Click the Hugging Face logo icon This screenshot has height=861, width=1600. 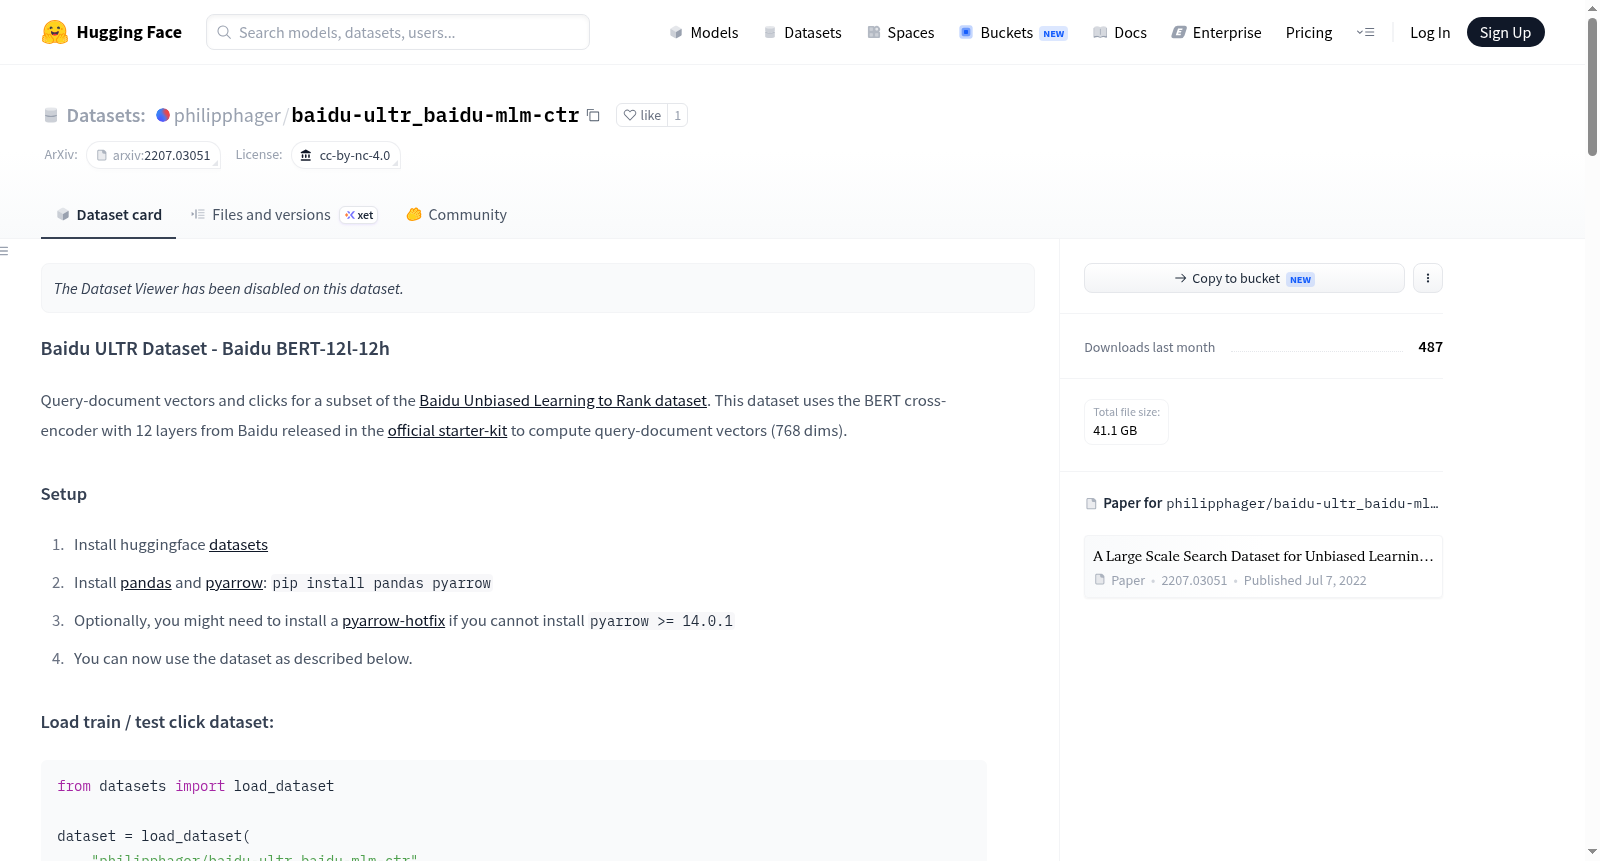(x=55, y=32)
